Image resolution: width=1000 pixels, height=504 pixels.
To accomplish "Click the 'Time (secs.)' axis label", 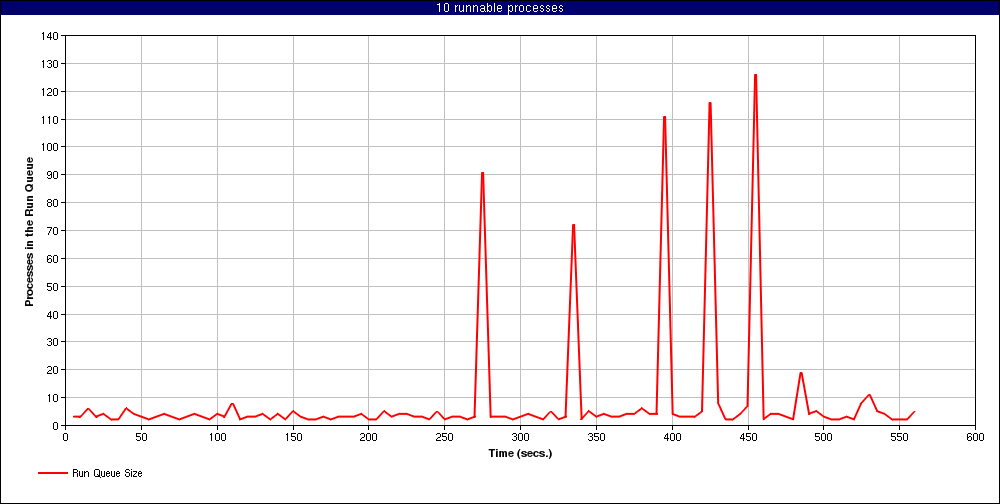I will (x=520, y=454).
